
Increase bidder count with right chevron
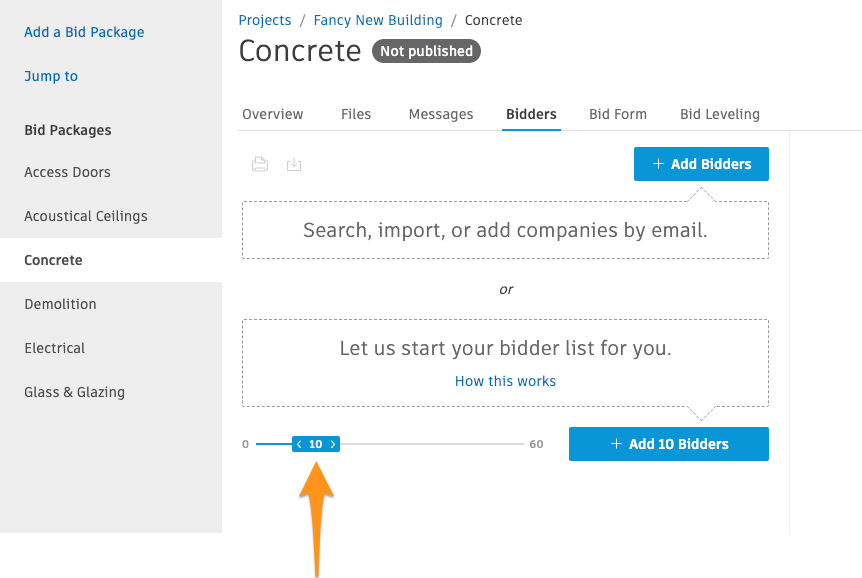coord(333,444)
